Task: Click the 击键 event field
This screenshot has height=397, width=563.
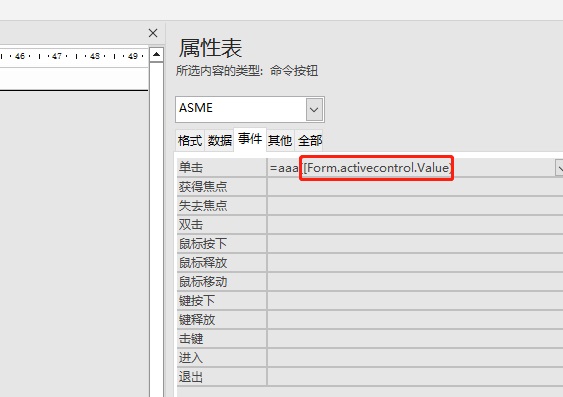Action: pos(415,339)
